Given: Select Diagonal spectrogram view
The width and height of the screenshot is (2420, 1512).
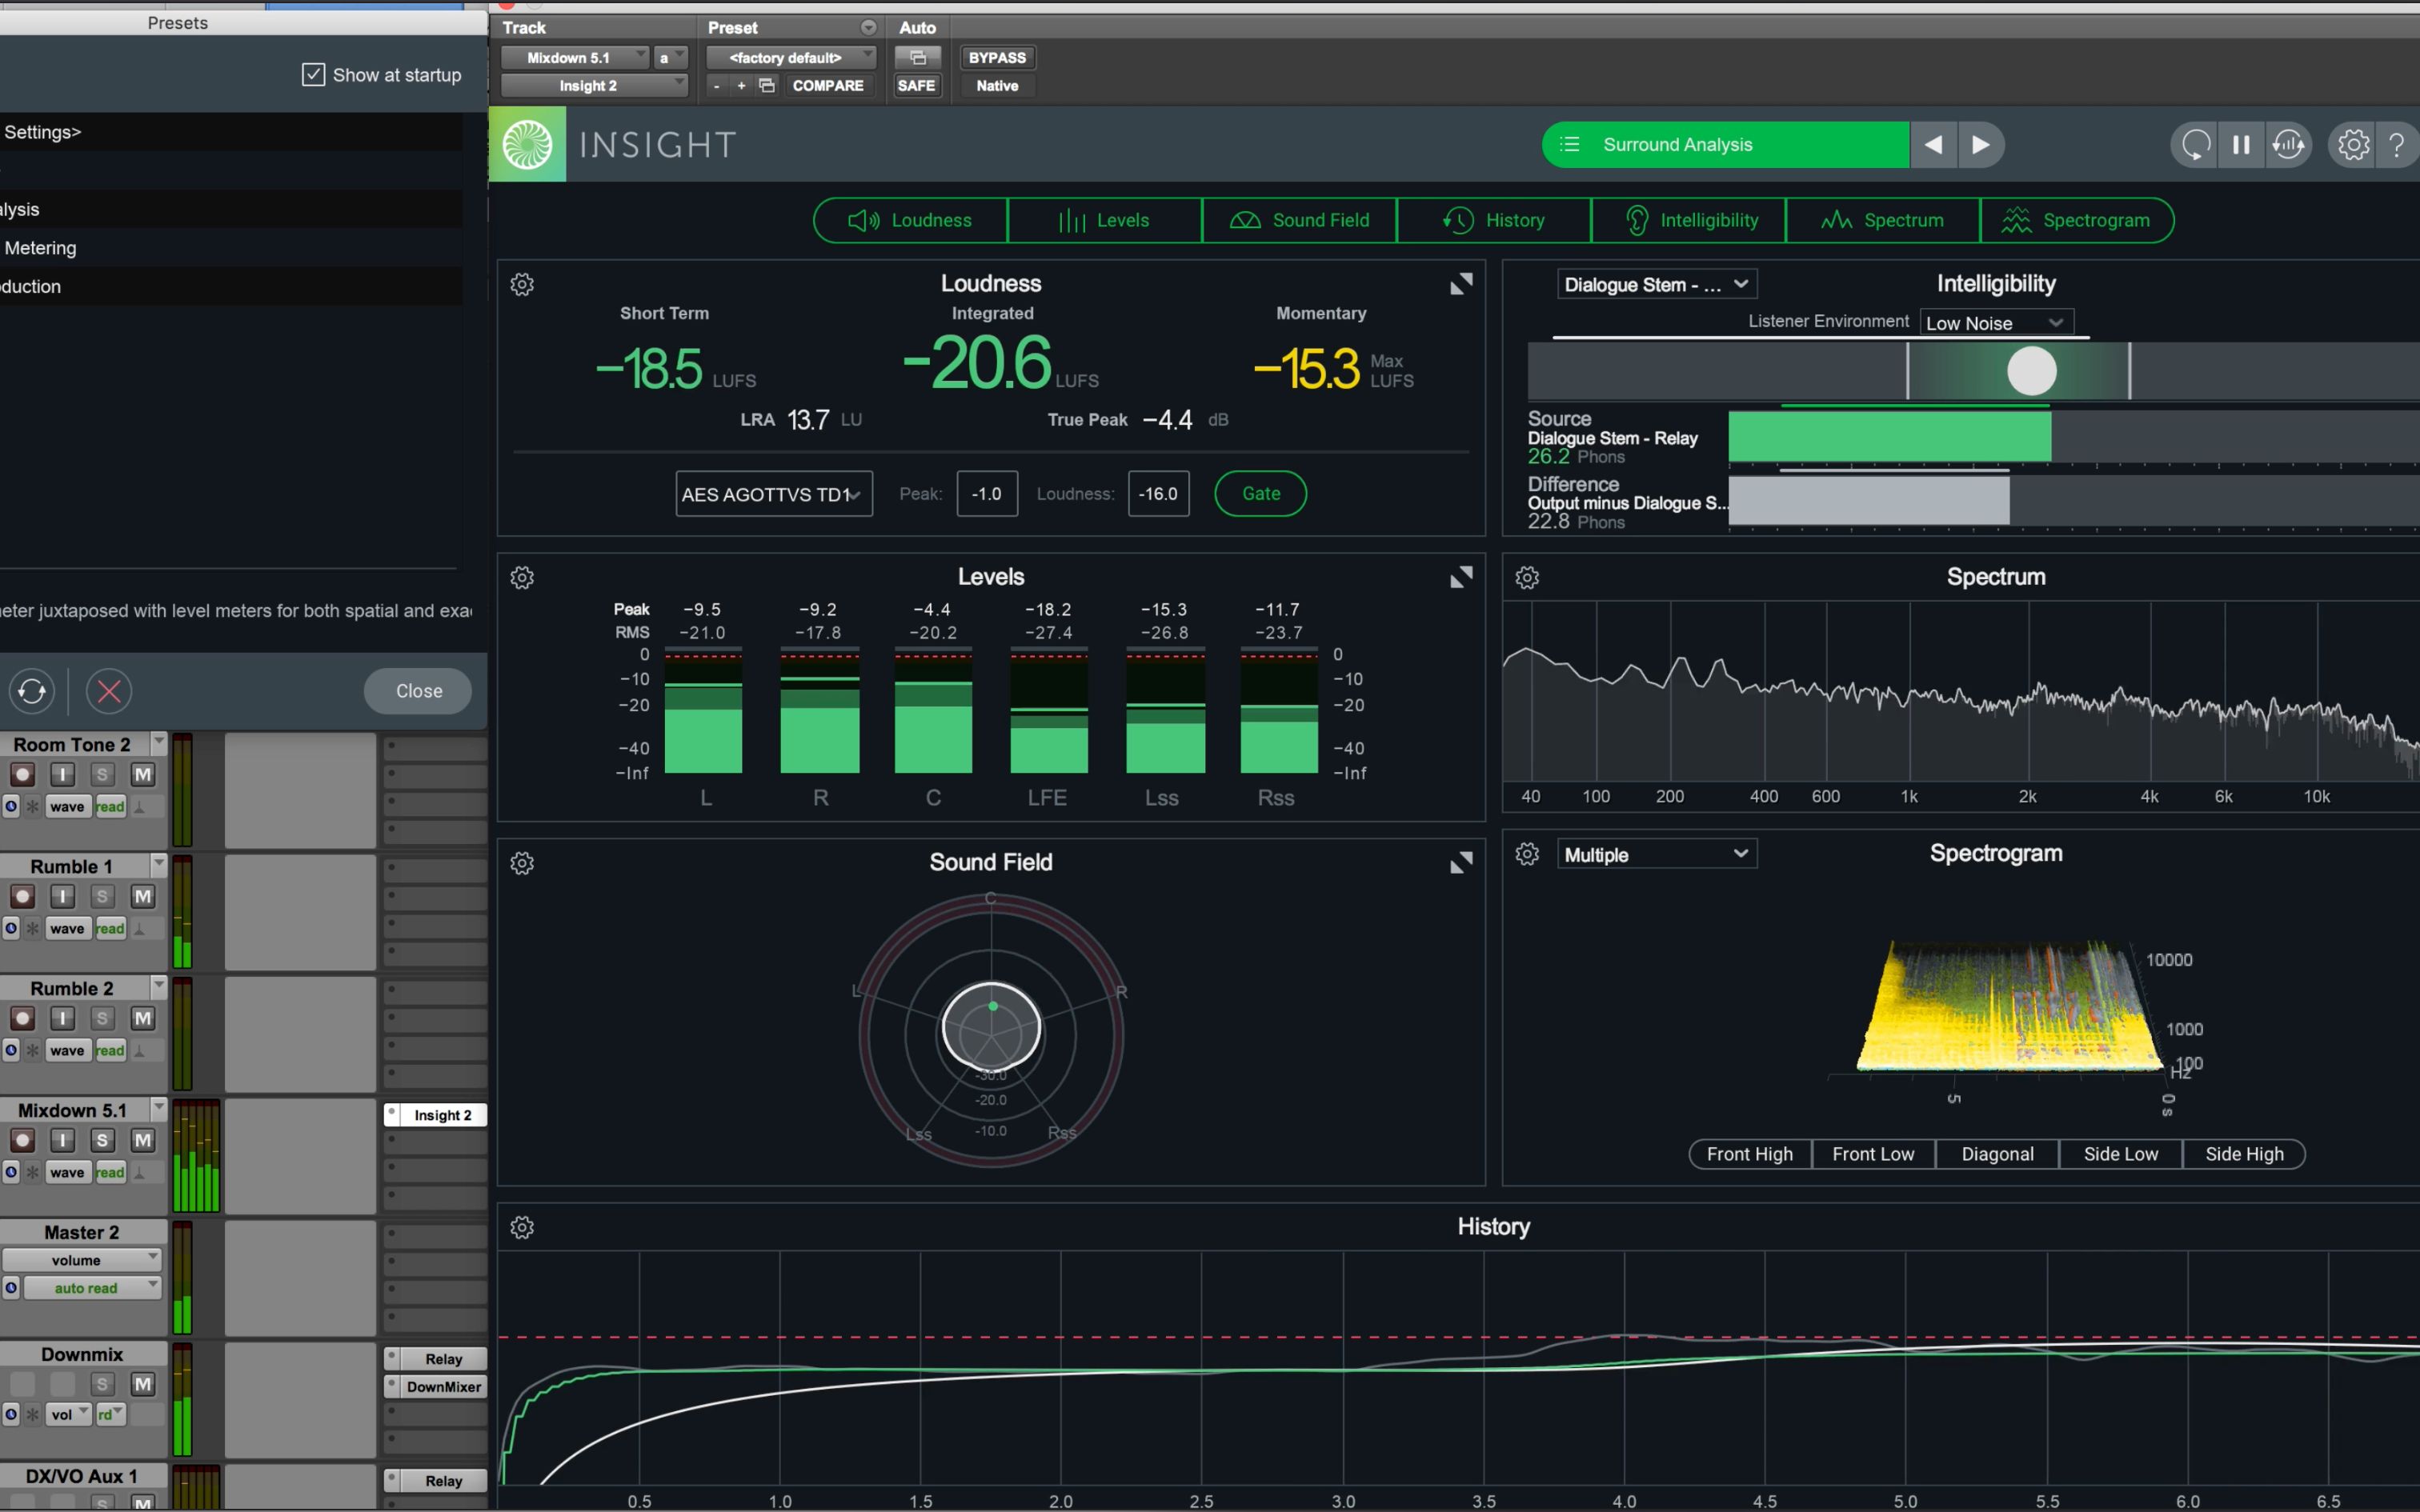Looking at the screenshot, I should 1997,1155.
